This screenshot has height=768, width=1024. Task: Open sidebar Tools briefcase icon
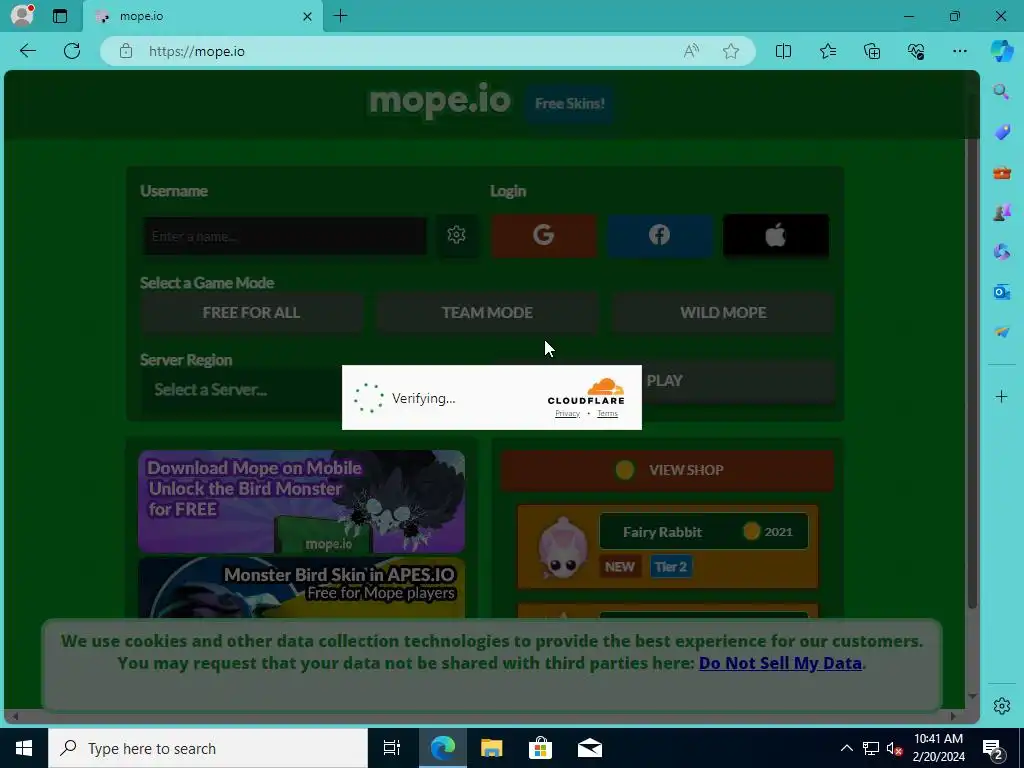pos(1001,172)
